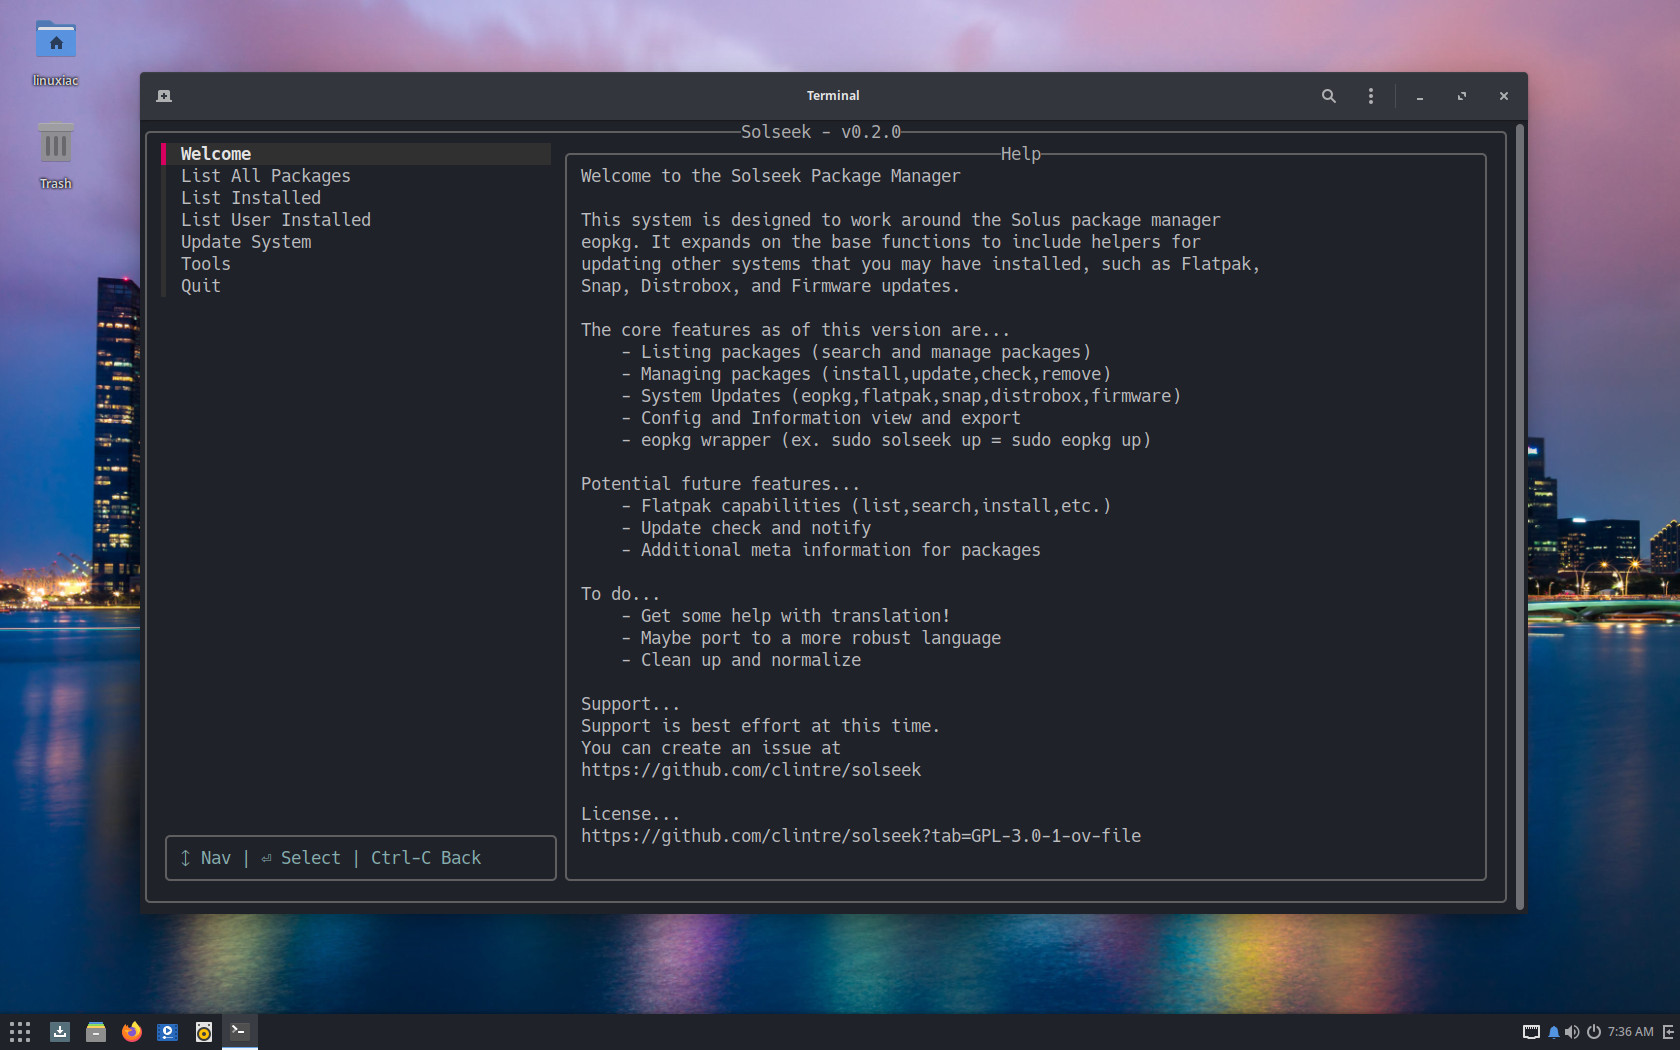Screen dimensions: 1680x1050
Task: Select List Installed menu entry
Action: pyautogui.click(x=250, y=198)
